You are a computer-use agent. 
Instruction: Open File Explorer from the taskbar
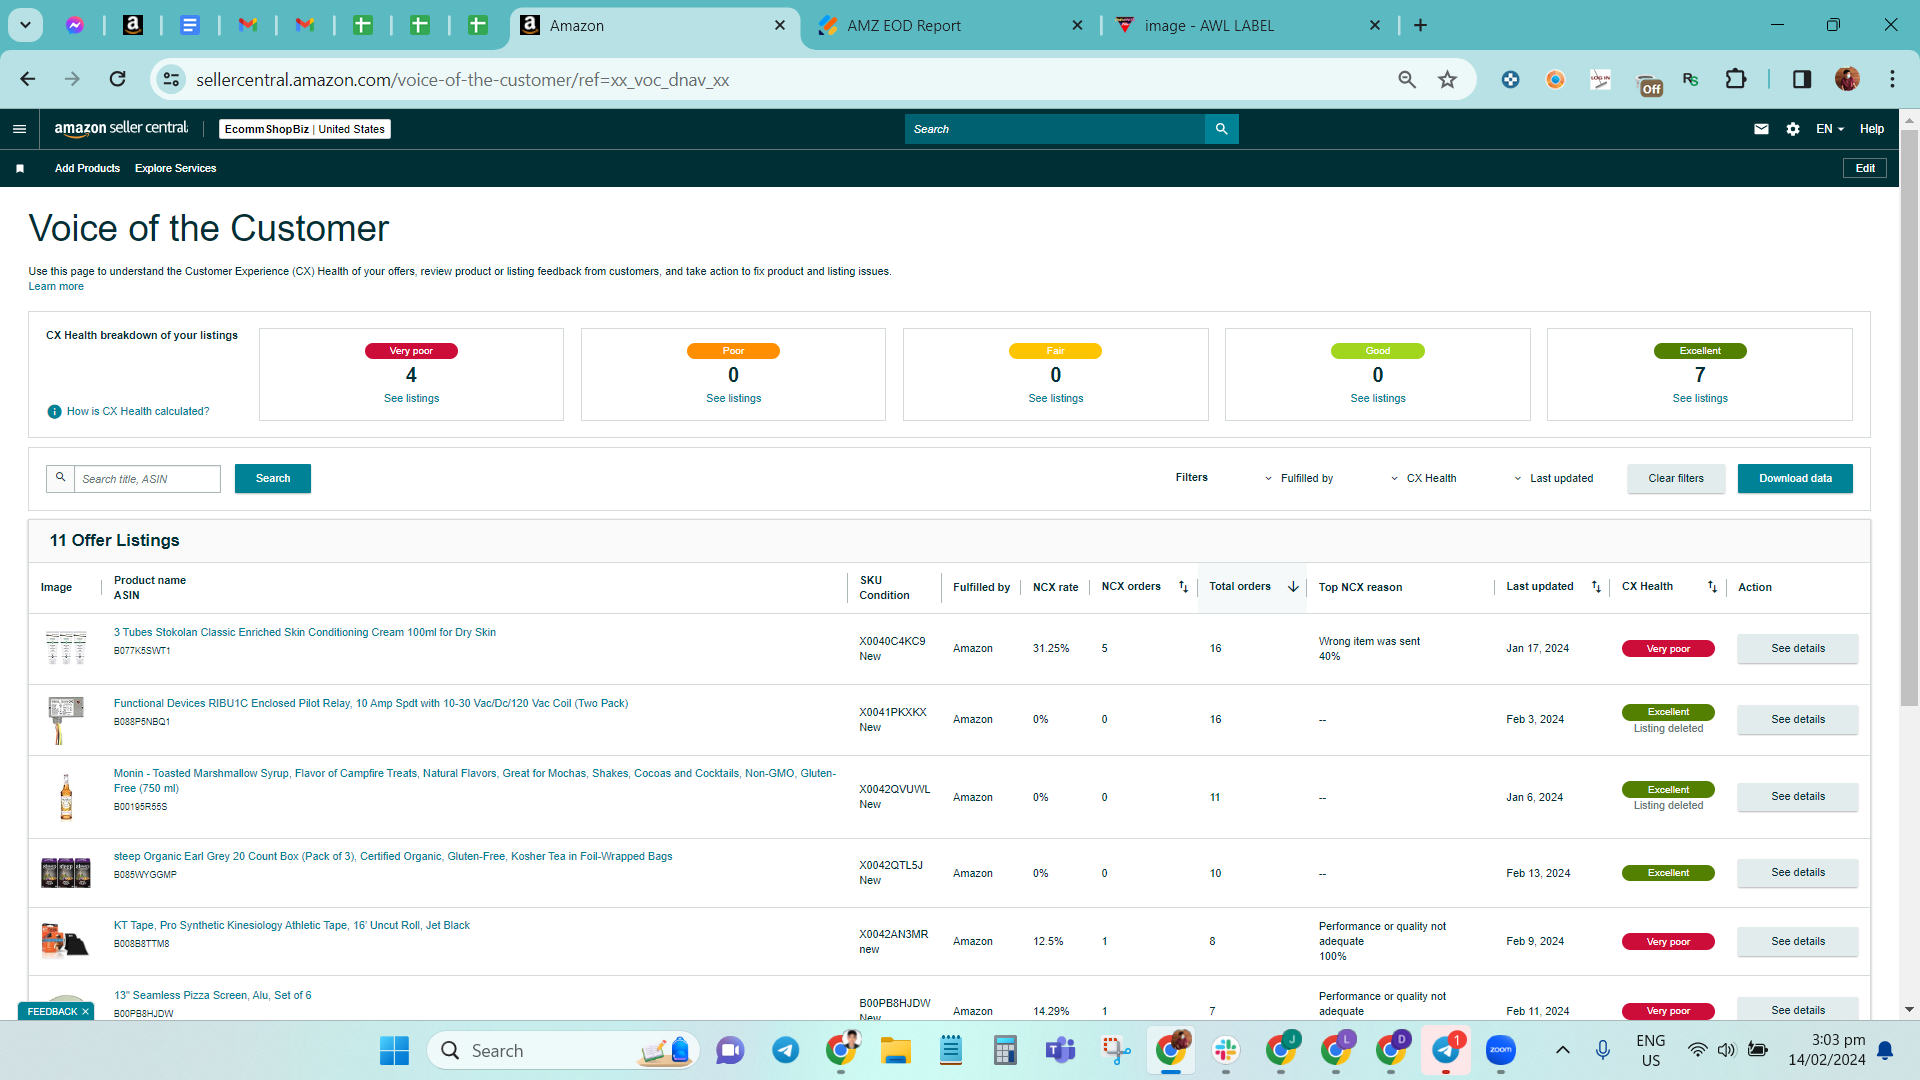(x=895, y=1050)
